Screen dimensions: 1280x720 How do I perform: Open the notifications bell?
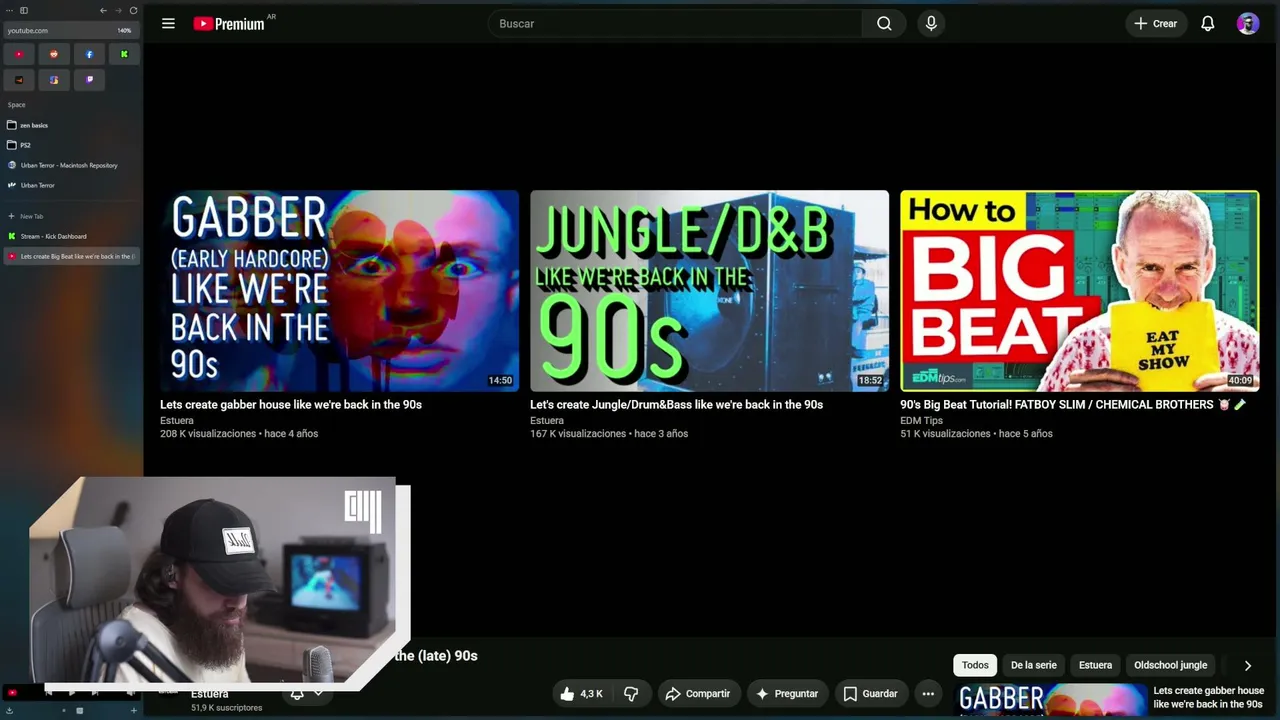[1208, 23]
